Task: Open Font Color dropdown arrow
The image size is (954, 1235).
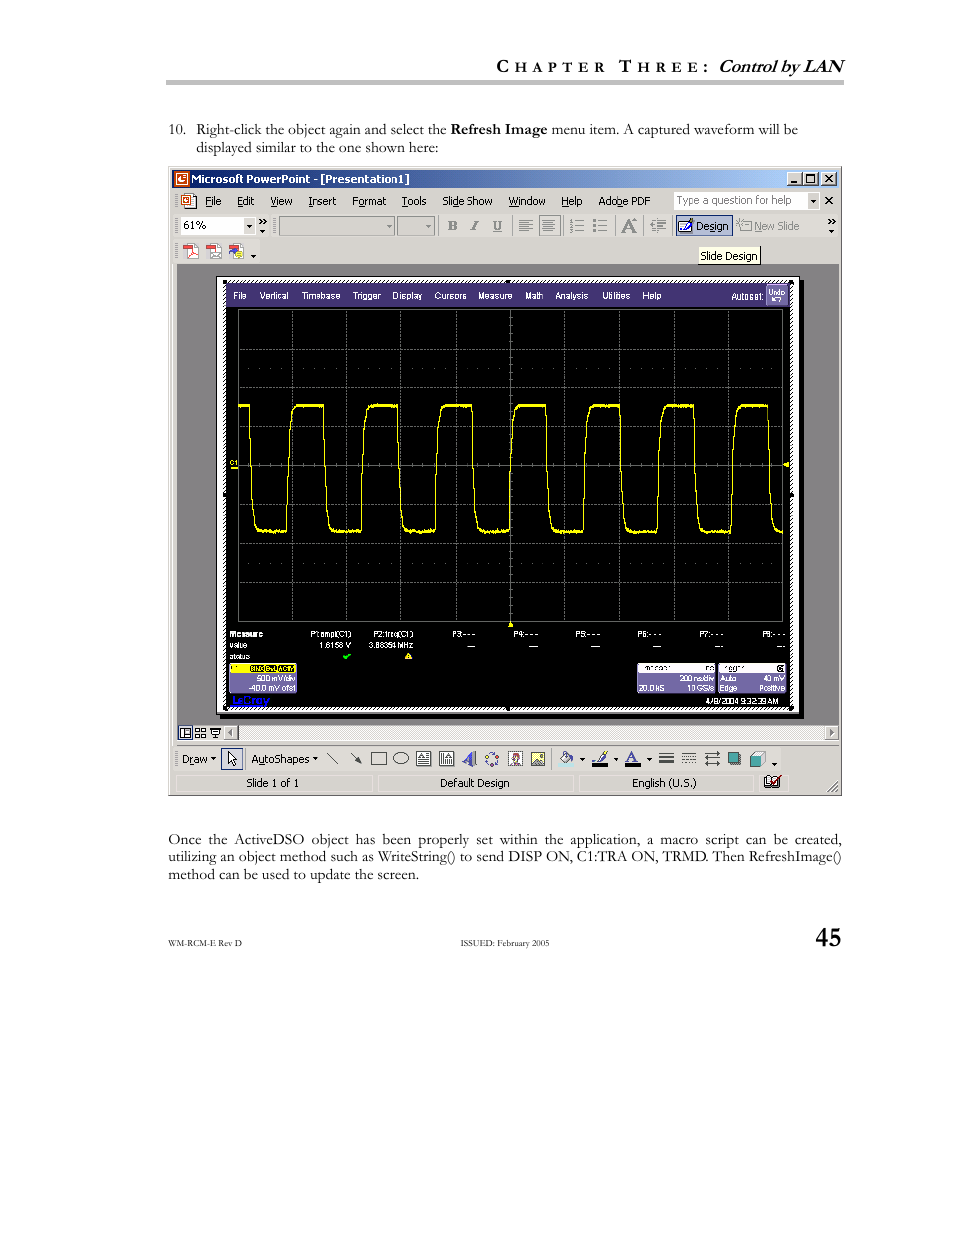Action: pos(649,759)
